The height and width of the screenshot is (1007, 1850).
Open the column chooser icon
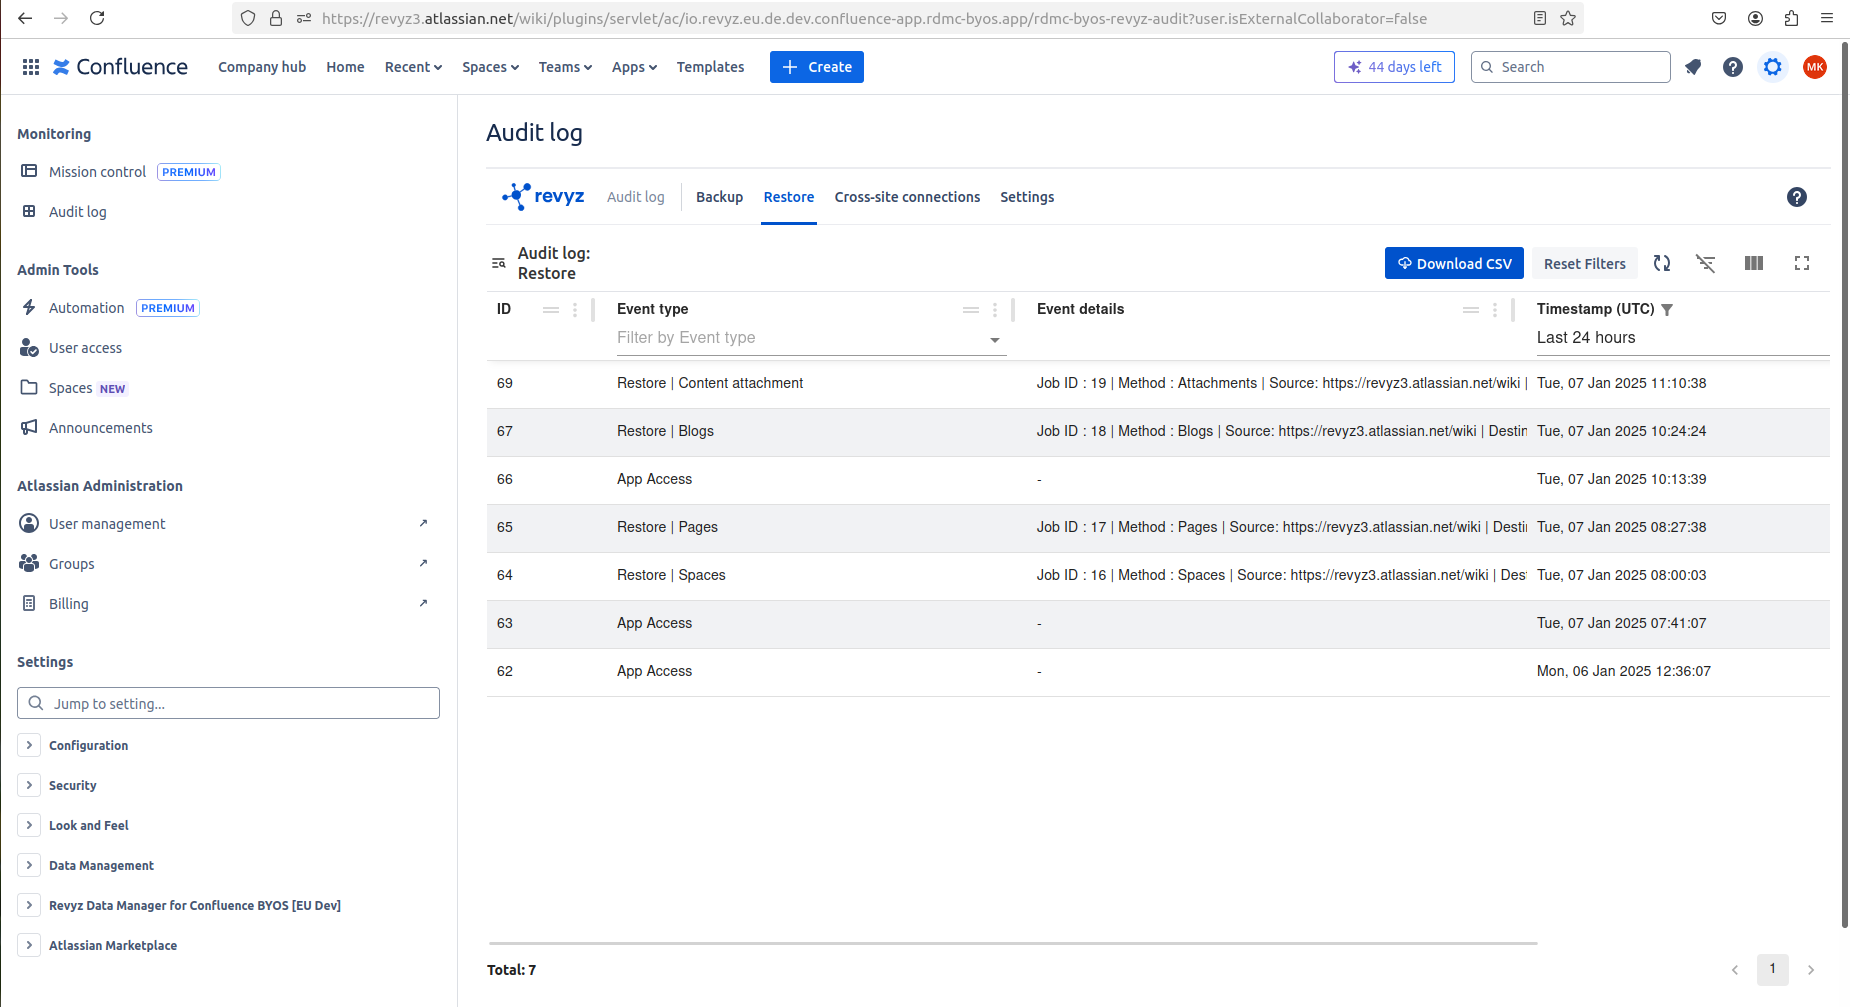pos(1754,263)
